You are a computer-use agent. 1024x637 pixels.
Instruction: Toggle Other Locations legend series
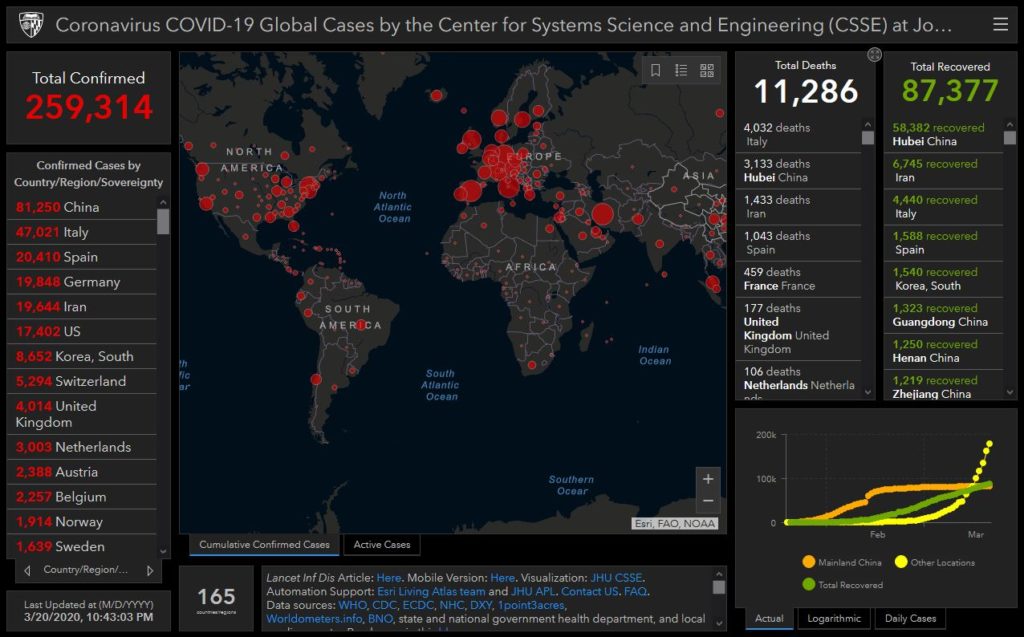(935, 562)
